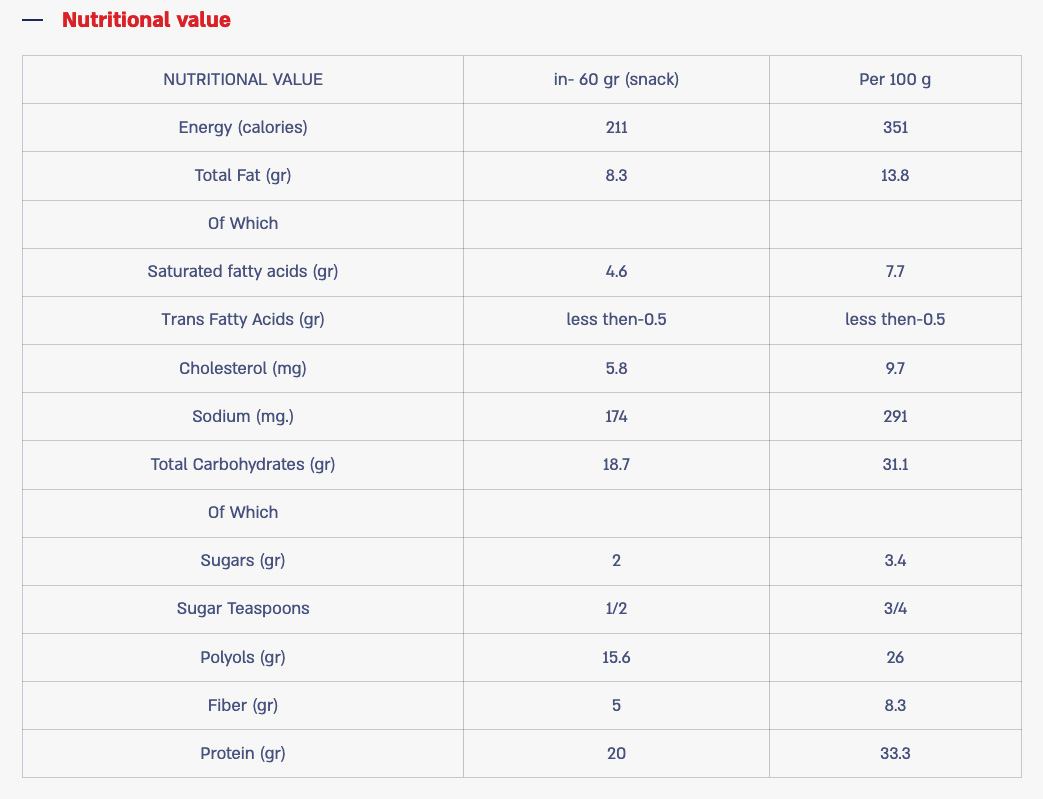The height and width of the screenshot is (799, 1043).
Task: Click the Per 100 g column header
Action: coord(895,79)
